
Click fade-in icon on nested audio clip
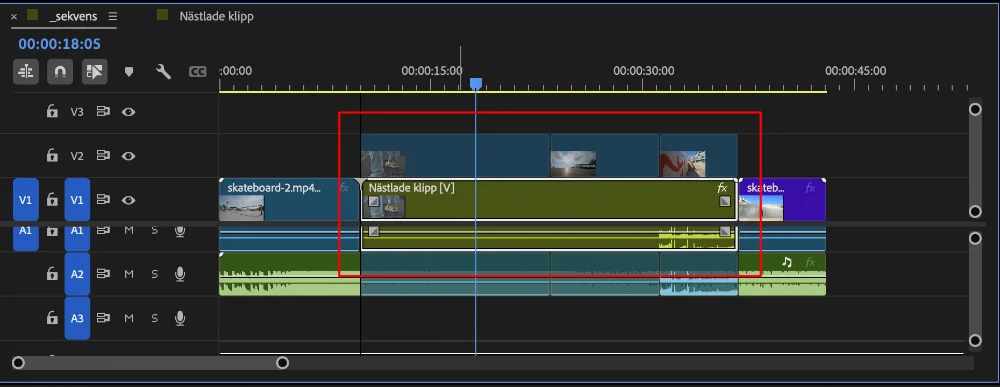[374, 231]
